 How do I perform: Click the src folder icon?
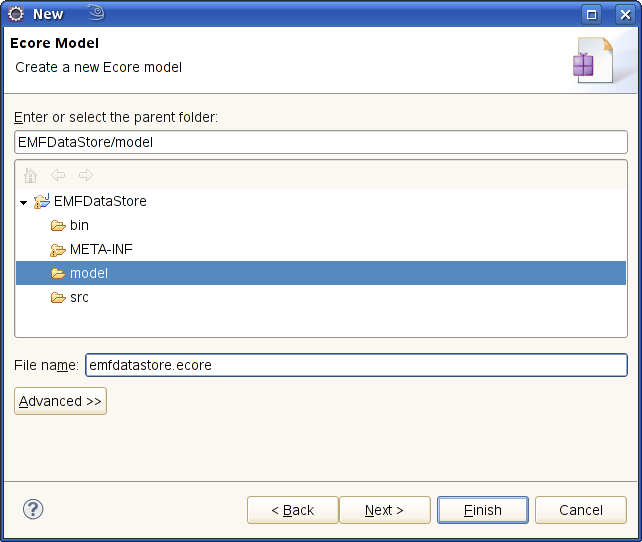coord(58,297)
